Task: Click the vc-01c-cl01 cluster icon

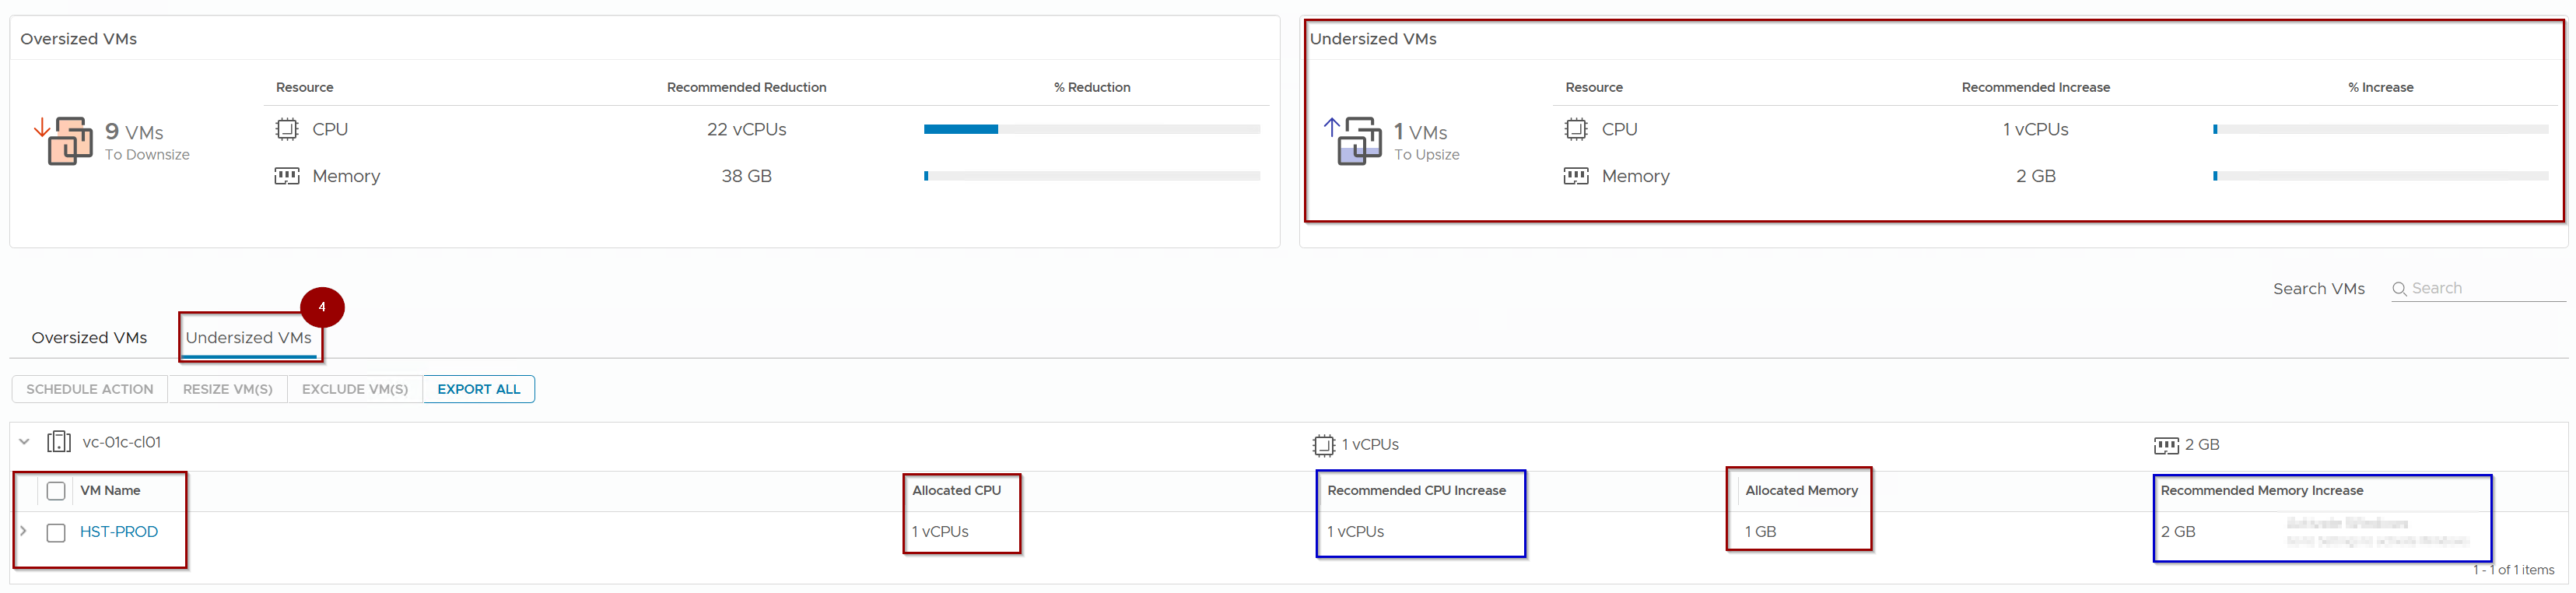Action: pos(59,442)
